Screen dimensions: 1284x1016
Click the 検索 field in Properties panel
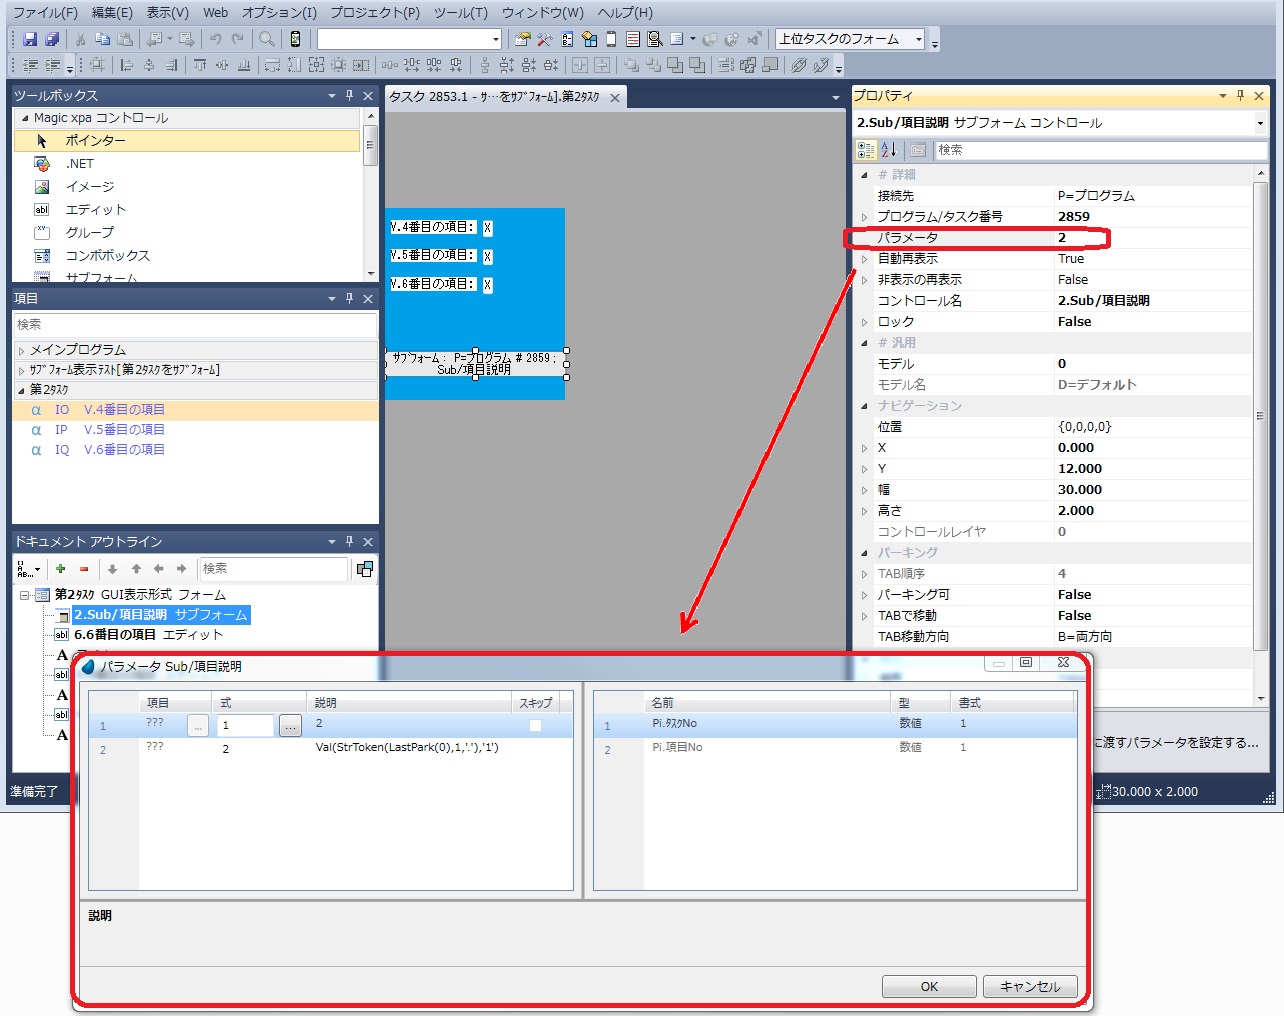click(x=1098, y=150)
